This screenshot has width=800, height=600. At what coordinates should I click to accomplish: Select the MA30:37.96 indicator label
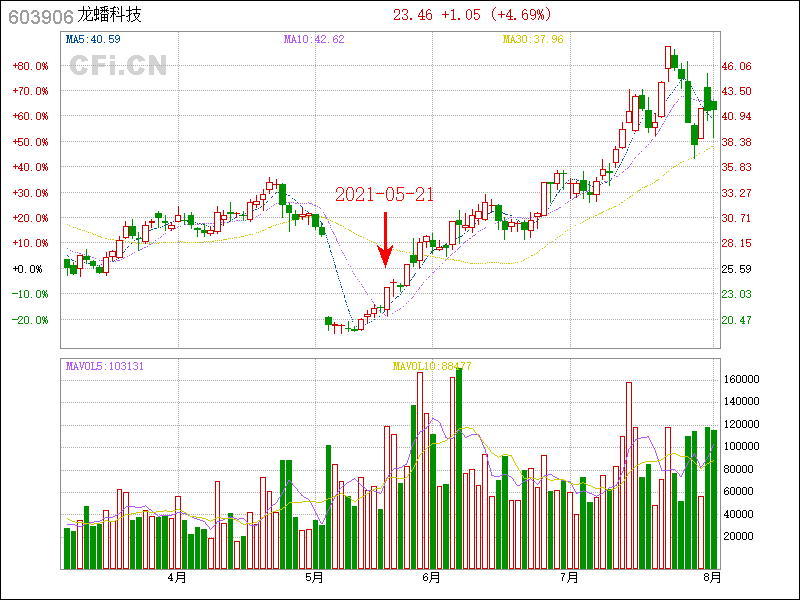pos(532,40)
